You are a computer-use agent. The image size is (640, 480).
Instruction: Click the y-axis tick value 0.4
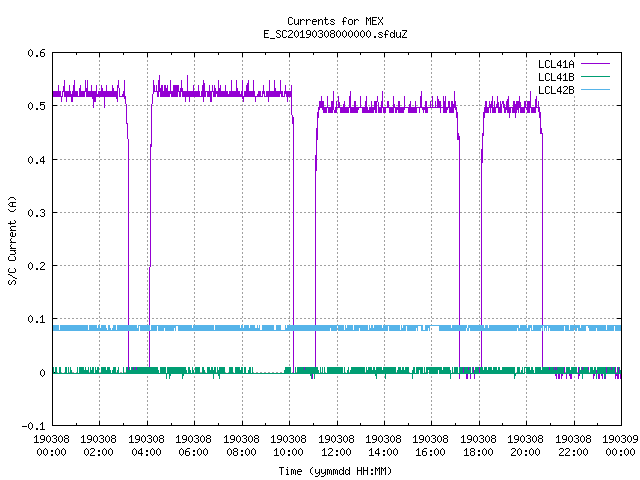click(36, 160)
